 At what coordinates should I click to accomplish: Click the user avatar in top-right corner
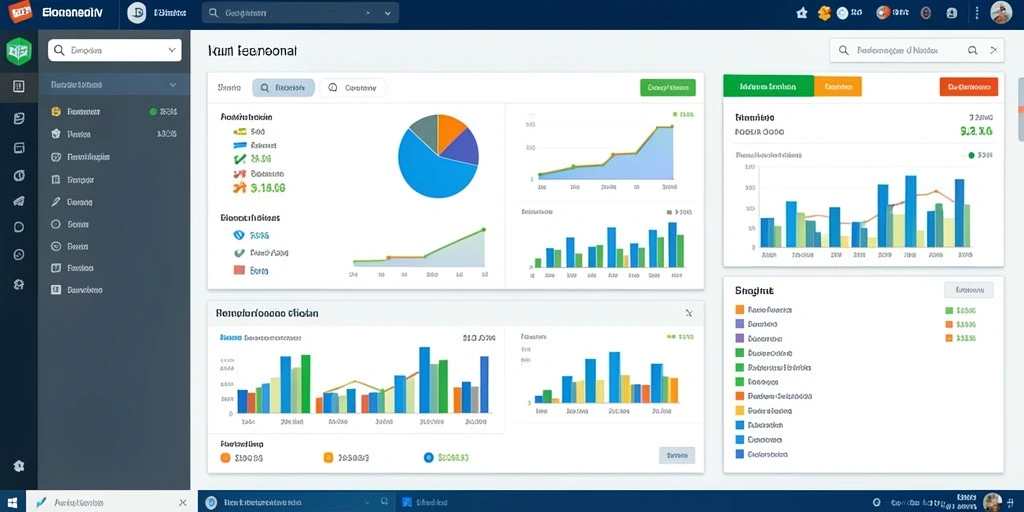[1001, 12]
